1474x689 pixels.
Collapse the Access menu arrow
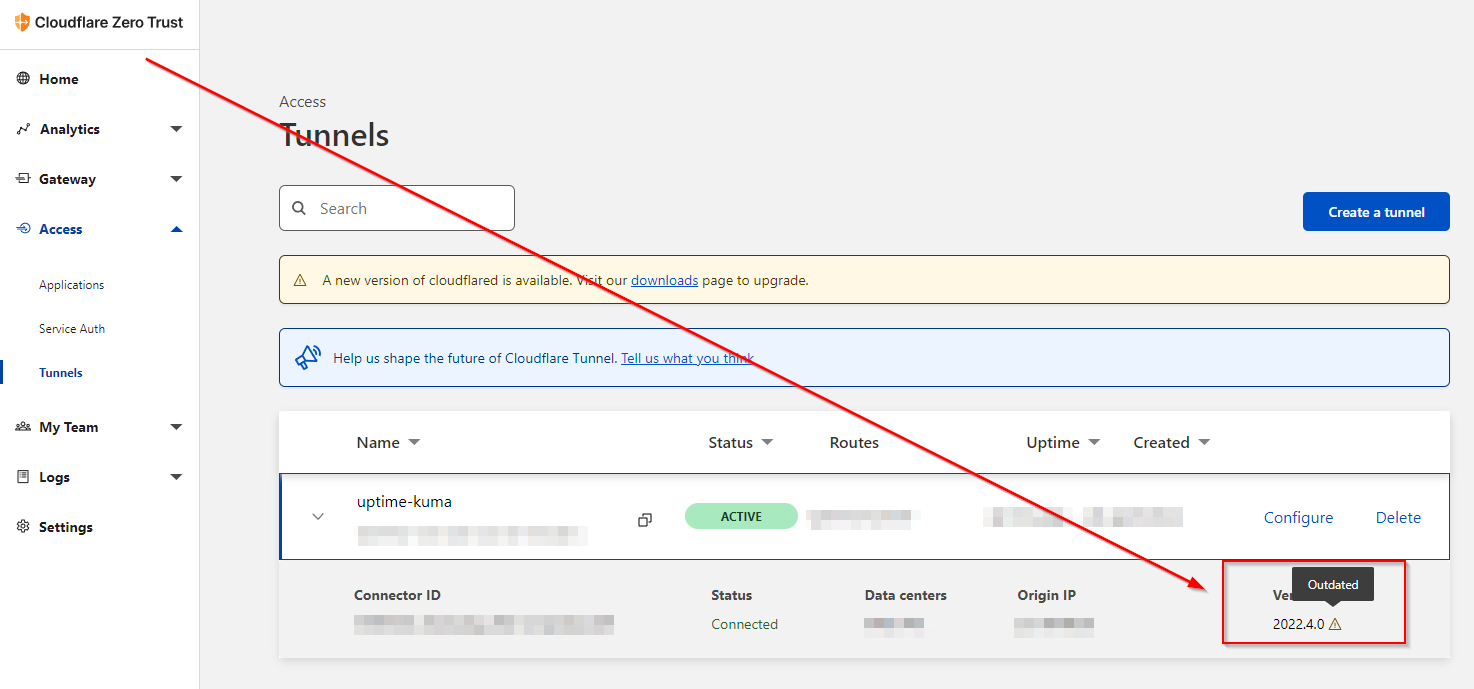coord(176,229)
